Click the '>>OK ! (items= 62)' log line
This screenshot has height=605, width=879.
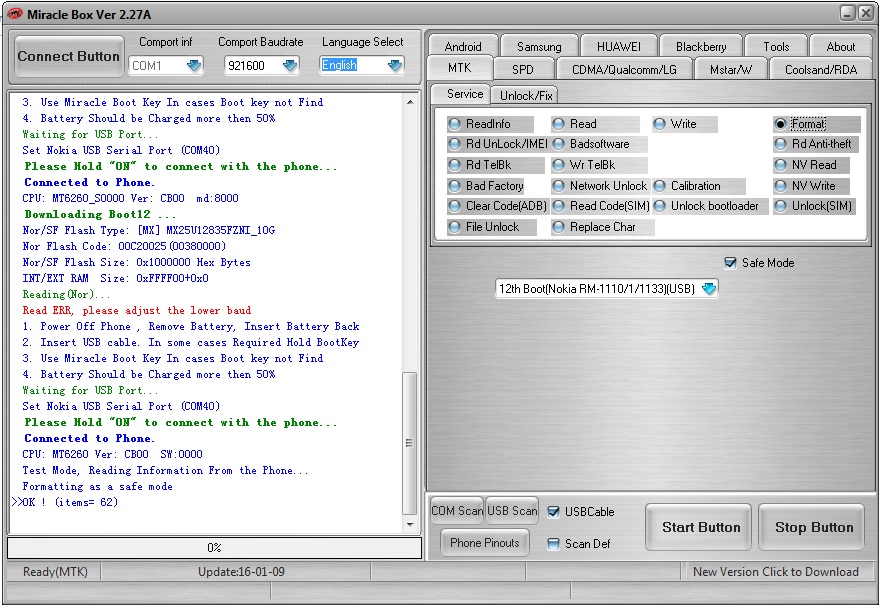[x=65, y=502]
